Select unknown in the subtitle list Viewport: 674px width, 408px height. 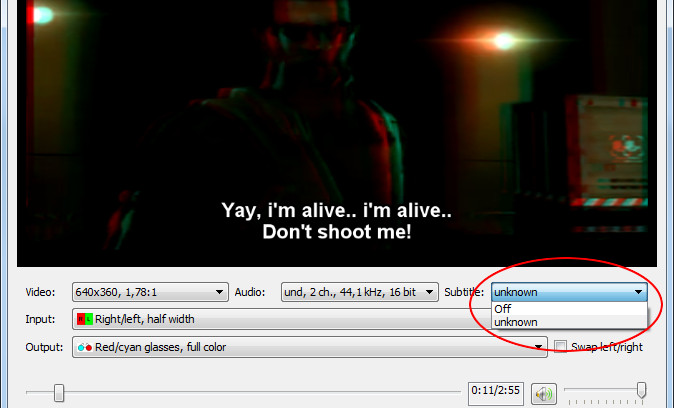coord(569,322)
